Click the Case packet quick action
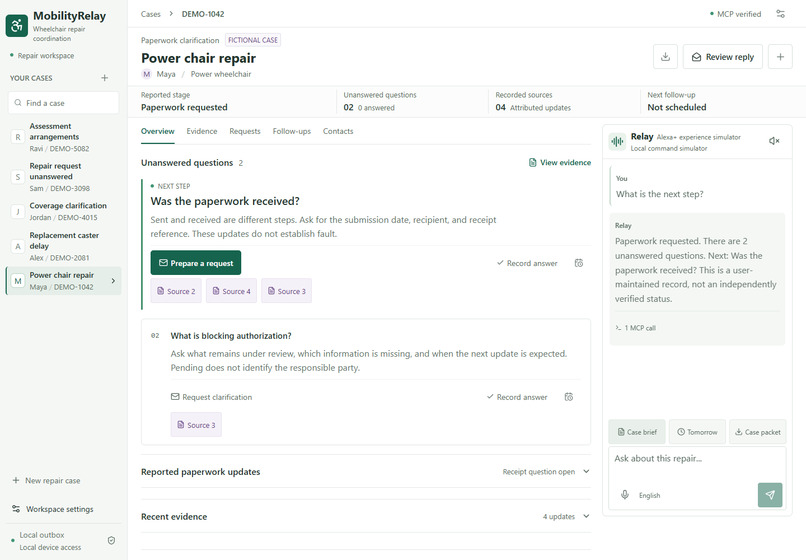The width and height of the screenshot is (806, 560). coord(758,432)
